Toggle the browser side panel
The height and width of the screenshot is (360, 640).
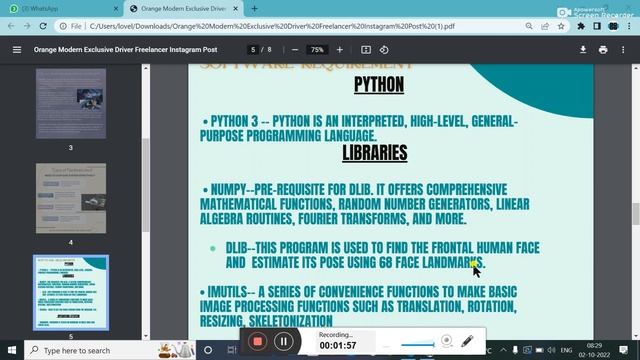click(x=597, y=26)
